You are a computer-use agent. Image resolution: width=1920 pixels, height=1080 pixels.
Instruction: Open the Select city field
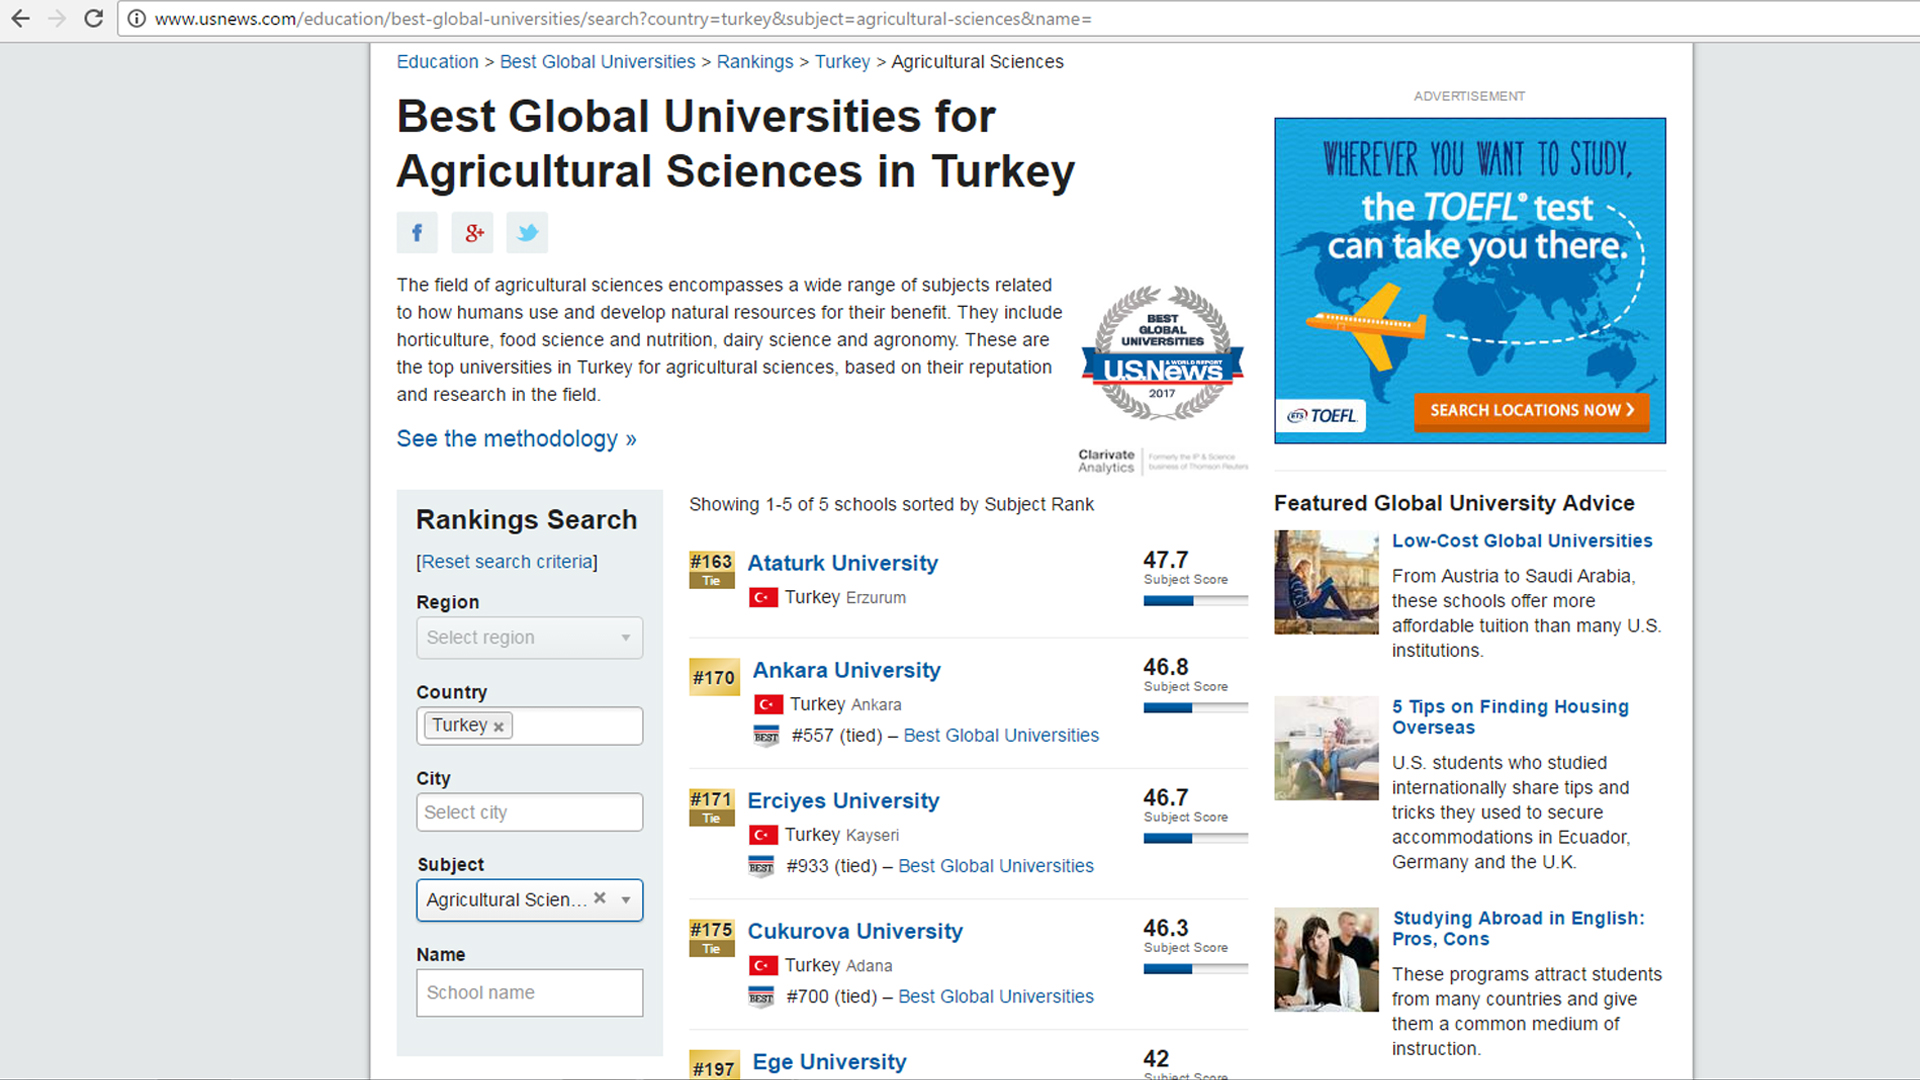(x=529, y=812)
